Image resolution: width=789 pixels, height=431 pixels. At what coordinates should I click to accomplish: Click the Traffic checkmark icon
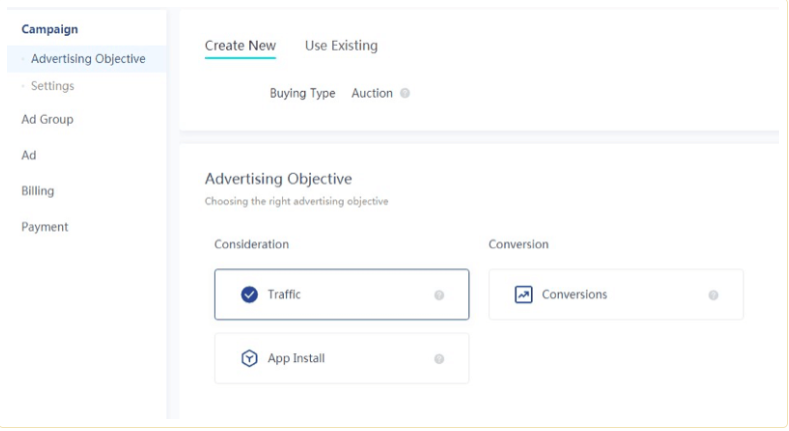point(250,295)
